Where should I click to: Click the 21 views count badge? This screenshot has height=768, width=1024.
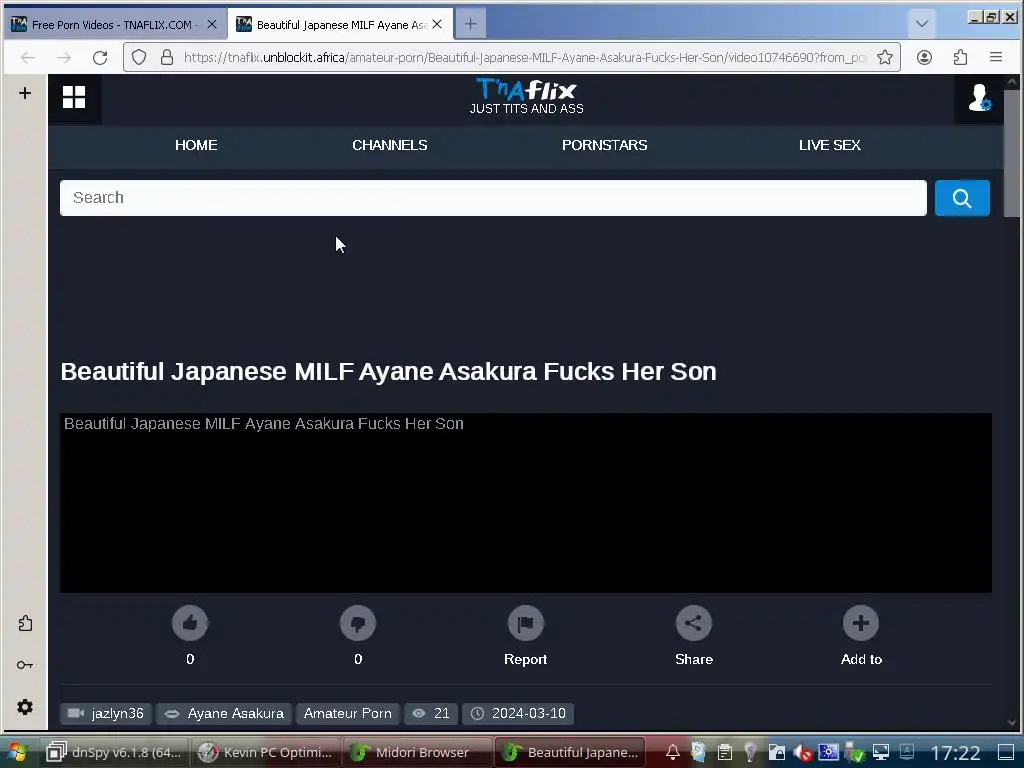431,713
